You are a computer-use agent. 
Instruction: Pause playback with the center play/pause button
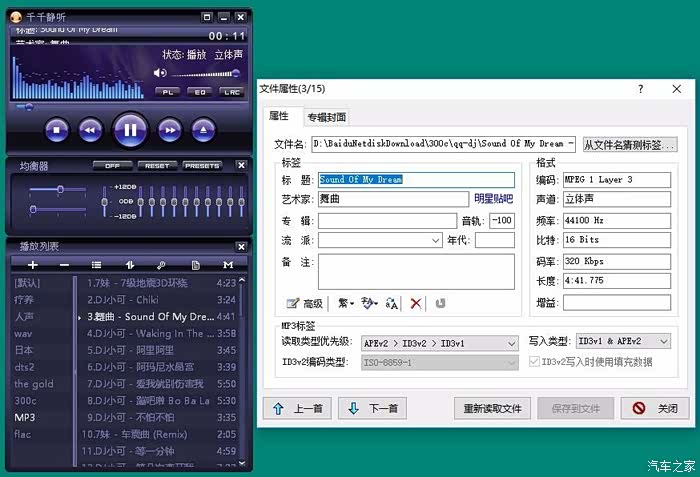point(129,129)
